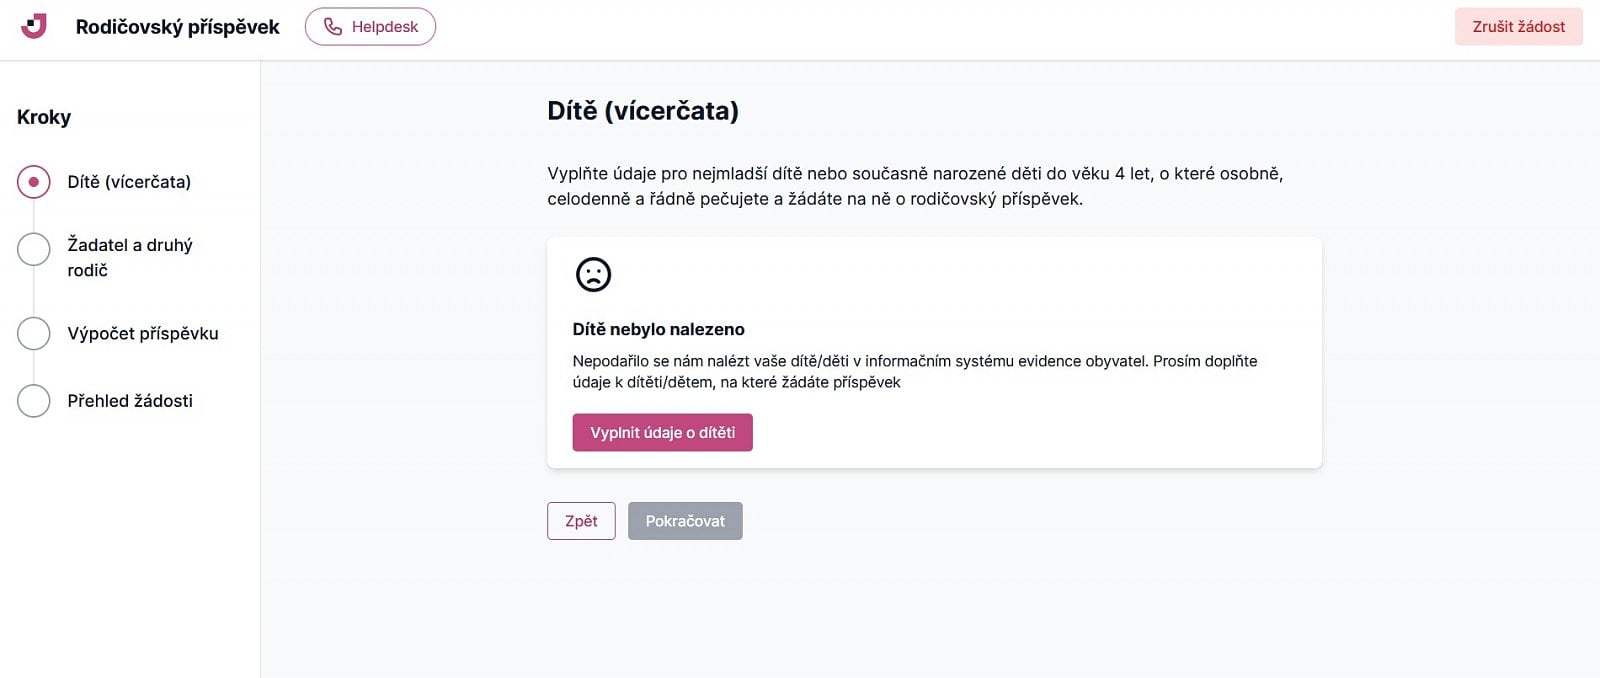1600x678 pixels.
Task: Click the portal logo in the header
Action: click(34, 26)
